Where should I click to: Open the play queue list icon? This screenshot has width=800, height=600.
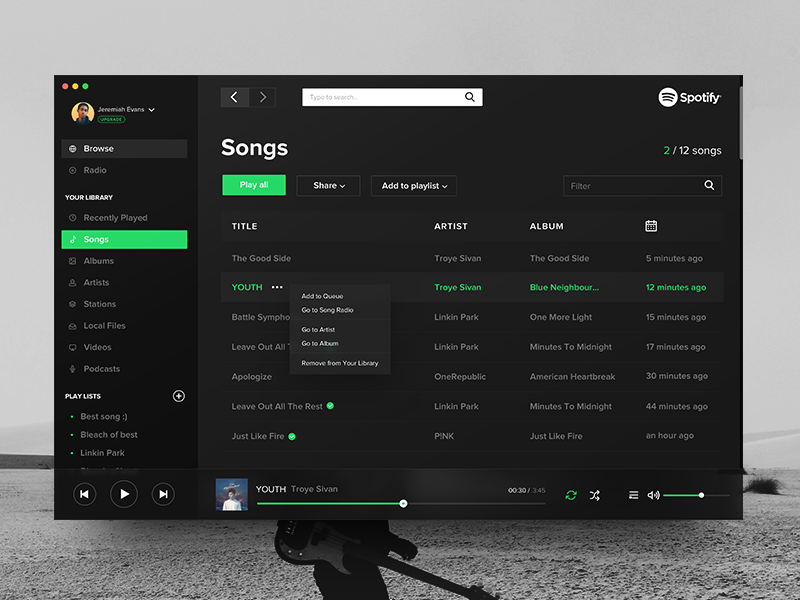[633, 495]
